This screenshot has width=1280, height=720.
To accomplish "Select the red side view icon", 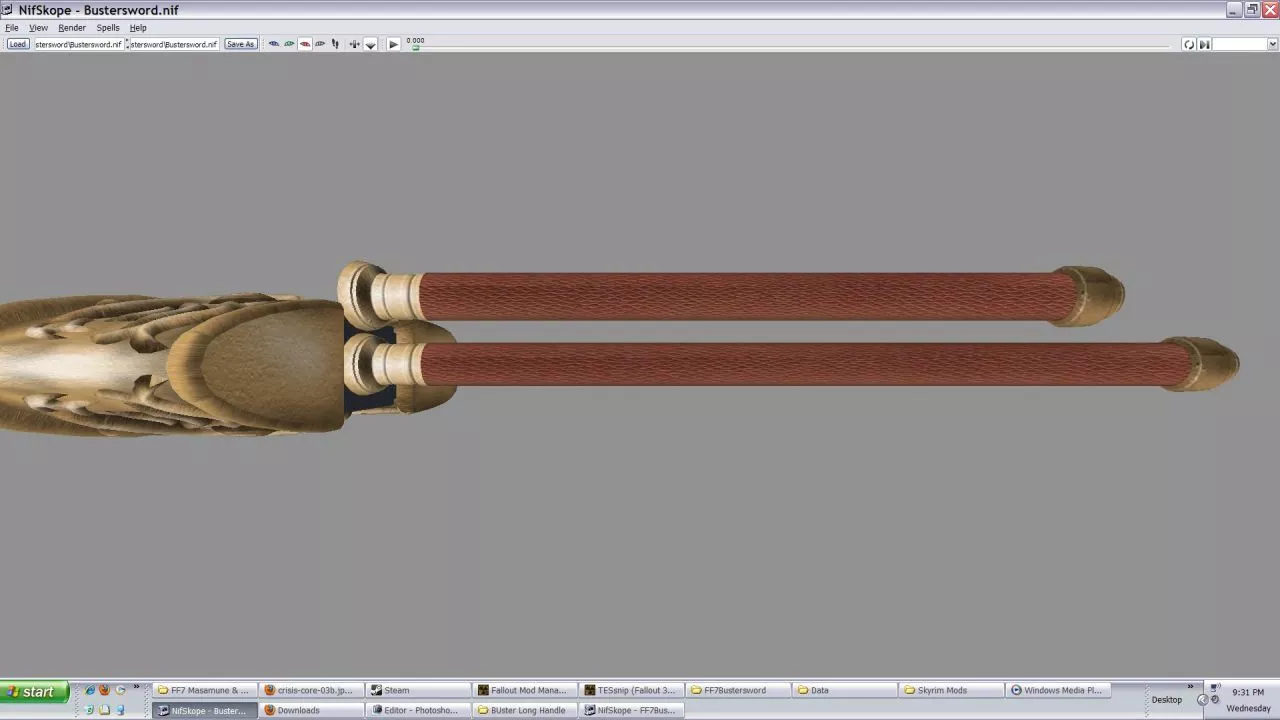I will [305, 44].
